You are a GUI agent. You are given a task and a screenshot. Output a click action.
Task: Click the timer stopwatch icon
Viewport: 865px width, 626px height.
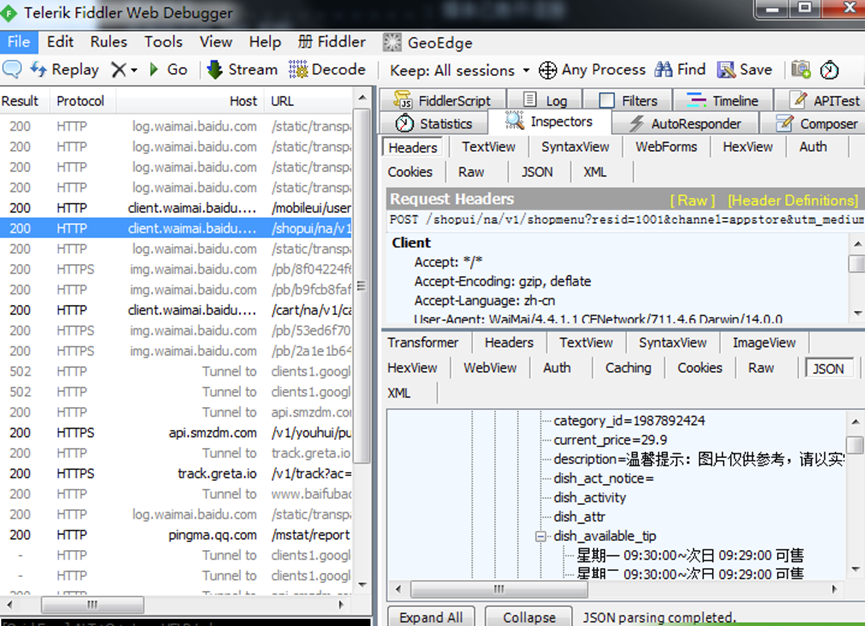(829, 70)
